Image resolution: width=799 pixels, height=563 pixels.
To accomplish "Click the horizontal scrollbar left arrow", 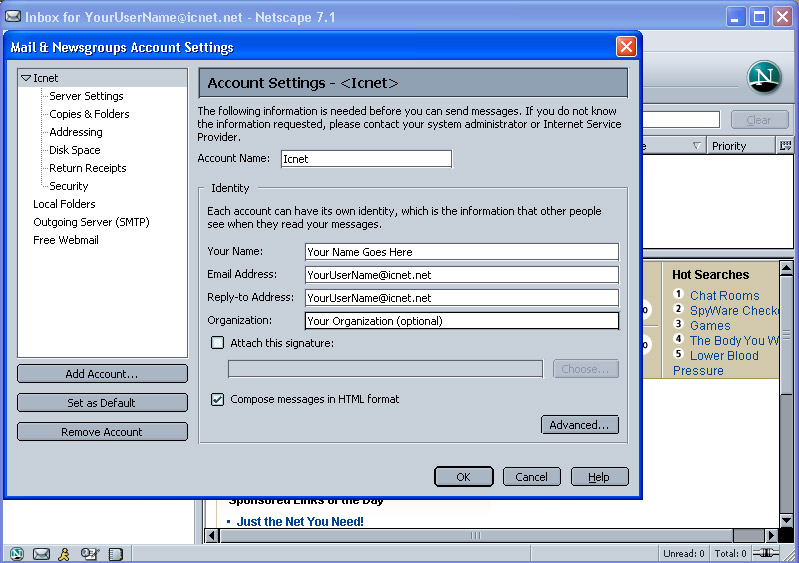I will pyautogui.click(x=212, y=535).
